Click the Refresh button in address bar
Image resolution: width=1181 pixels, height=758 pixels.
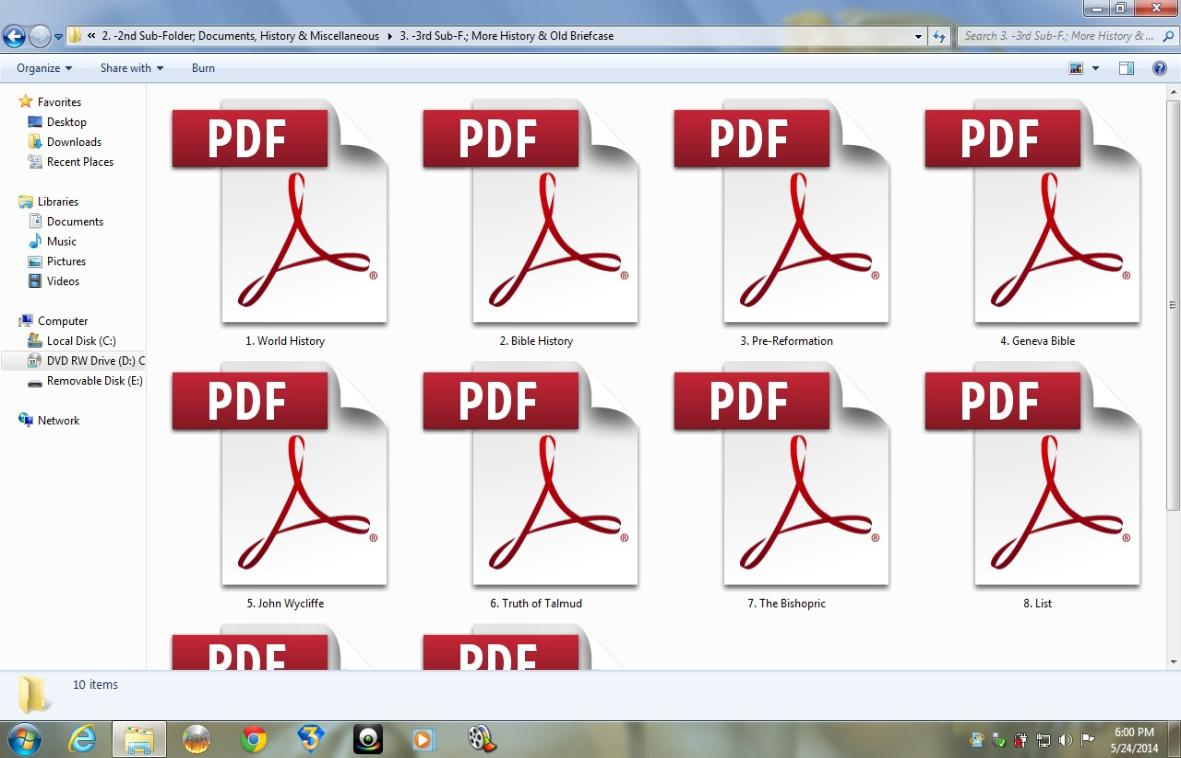tap(938, 36)
